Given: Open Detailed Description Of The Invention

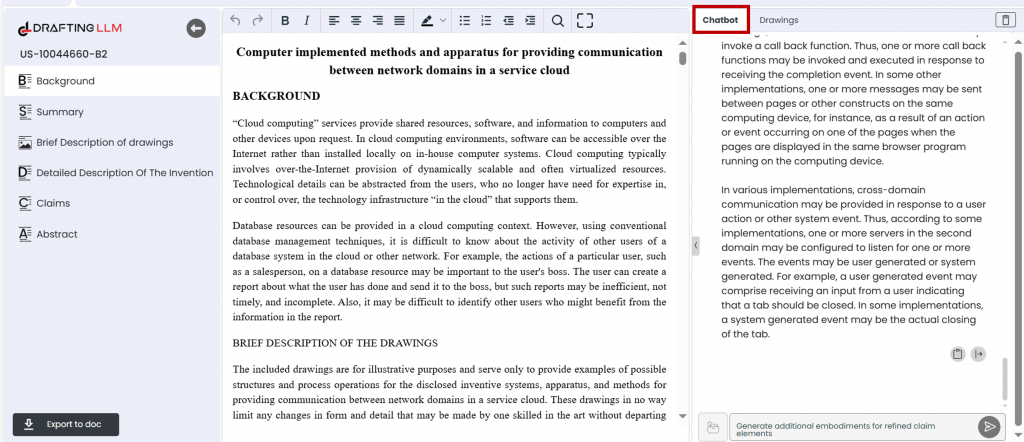Looking at the screenshot, I should (112, 173).
